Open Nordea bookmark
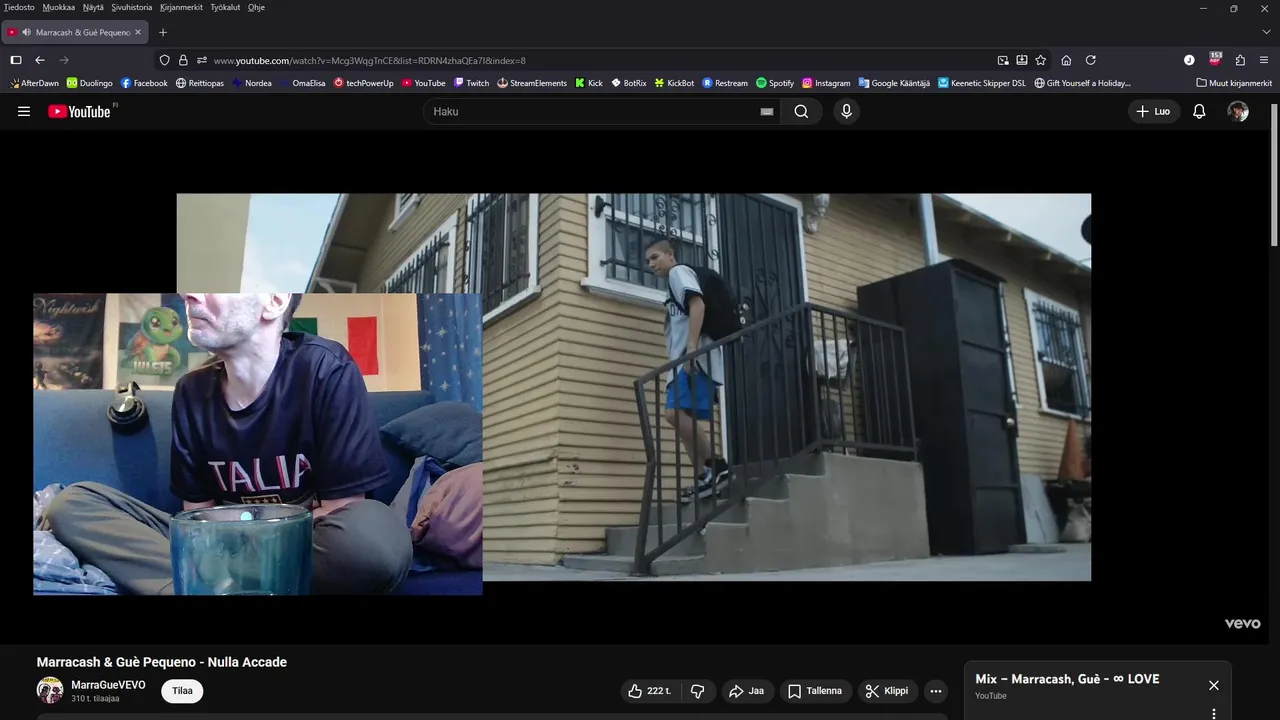Screen dimensions: 1280x720 [x=252, y=83]
